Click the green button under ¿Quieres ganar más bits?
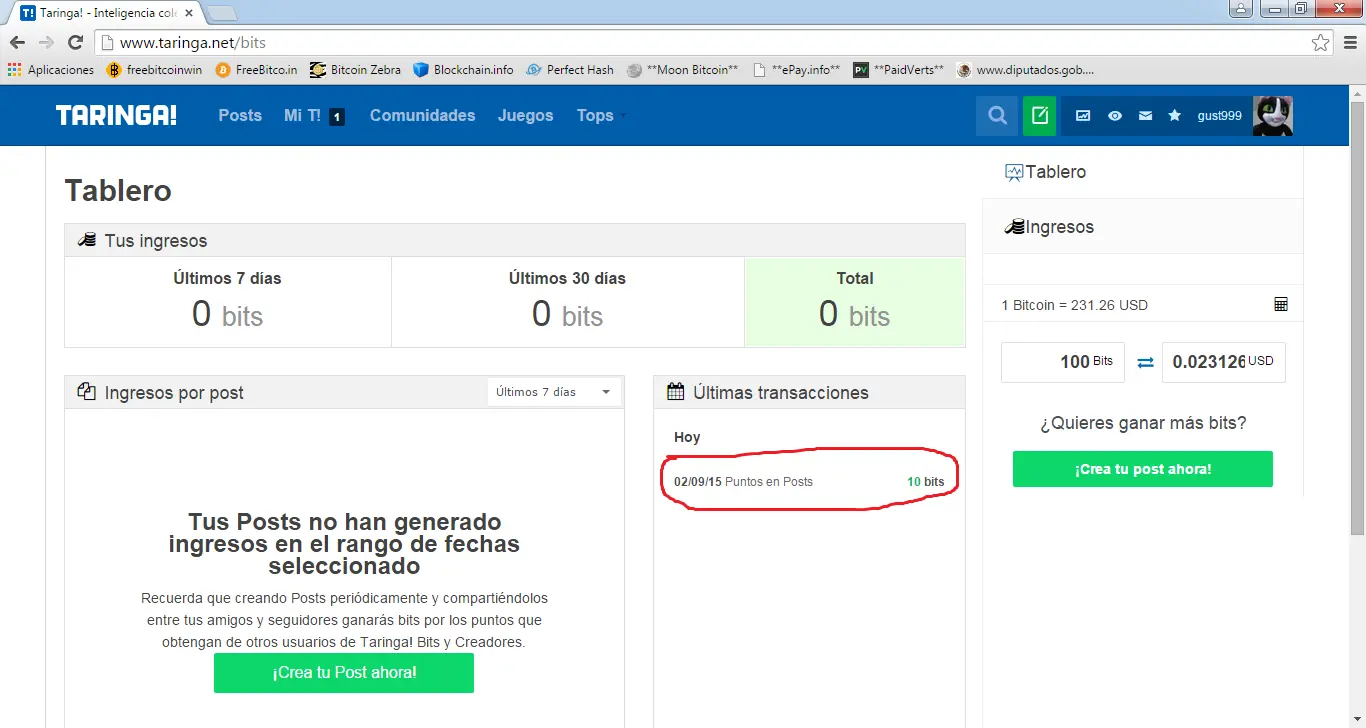1366x728 pixels. [1143, 469]
